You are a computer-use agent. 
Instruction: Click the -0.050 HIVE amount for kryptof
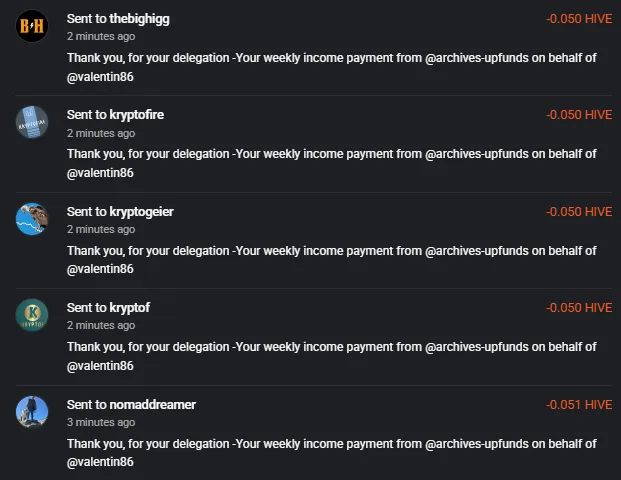point(579,308)
